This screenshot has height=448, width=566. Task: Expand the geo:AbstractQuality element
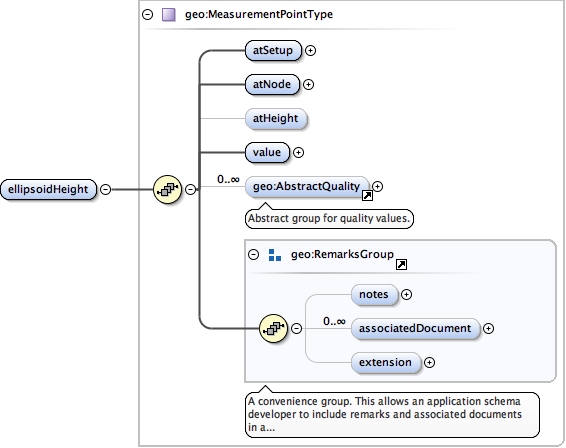(x=378, y=186)
